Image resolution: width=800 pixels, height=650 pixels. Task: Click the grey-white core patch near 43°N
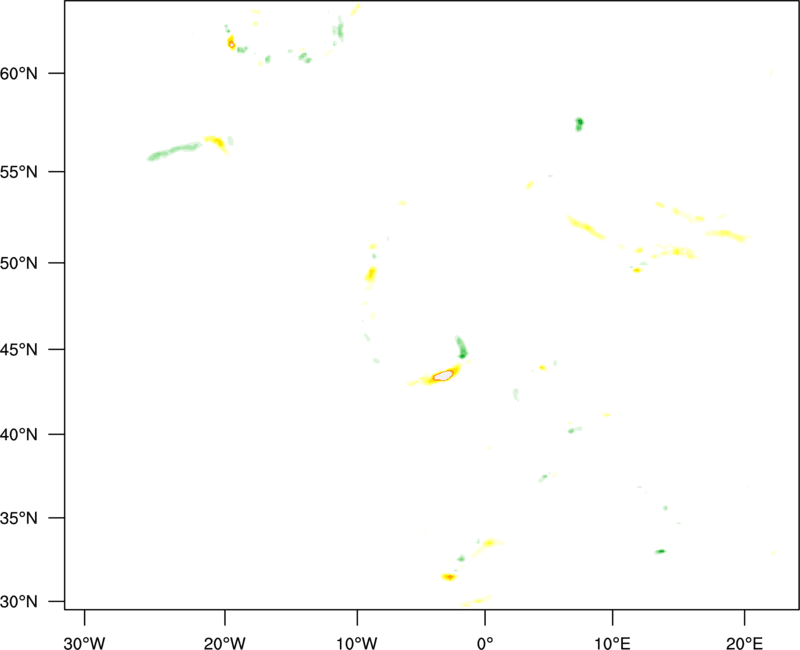443,376
